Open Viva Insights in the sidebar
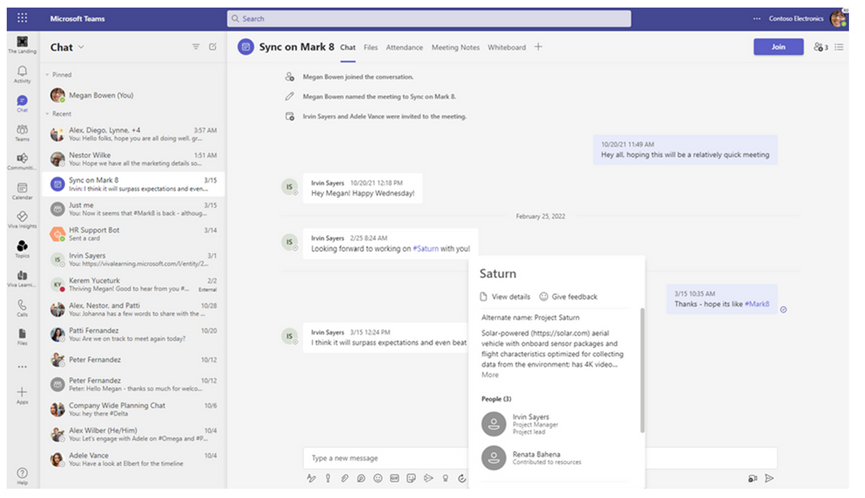865x498 pixels. (x=22, y=220)
